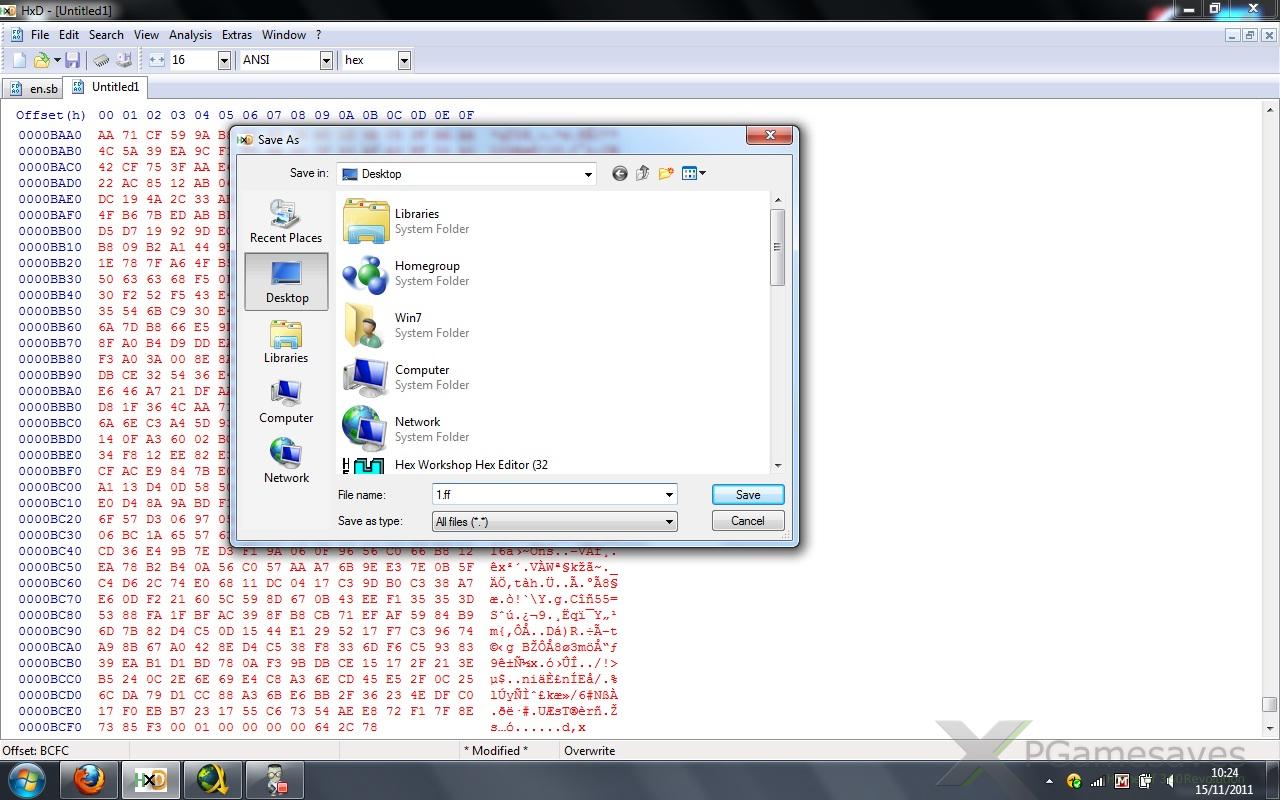
Task: Expand the File name history dropdown
Action: pos(669,495)
